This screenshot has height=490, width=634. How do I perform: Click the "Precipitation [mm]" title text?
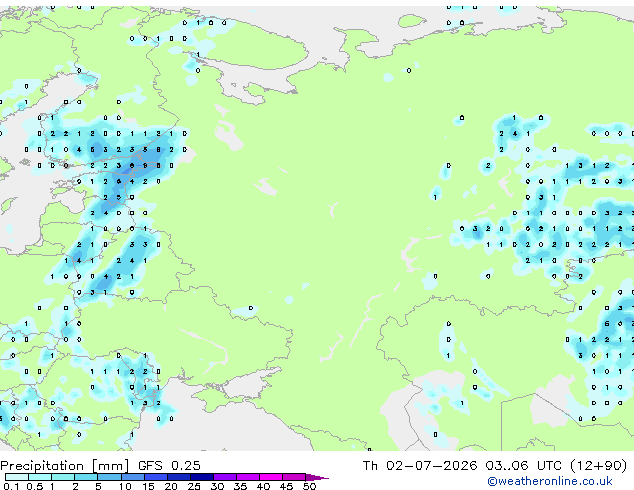(x=65, y=466)
